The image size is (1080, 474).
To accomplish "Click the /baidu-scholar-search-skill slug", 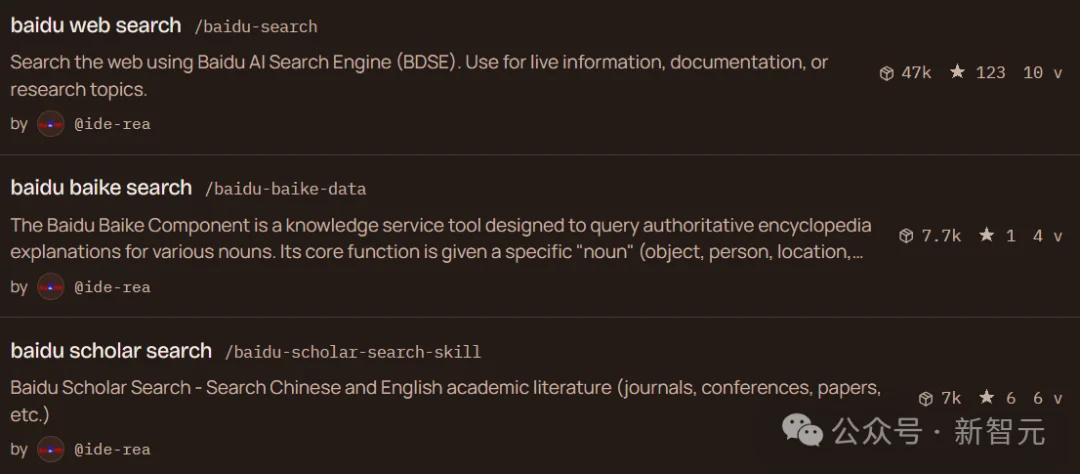I will point(352,352).
